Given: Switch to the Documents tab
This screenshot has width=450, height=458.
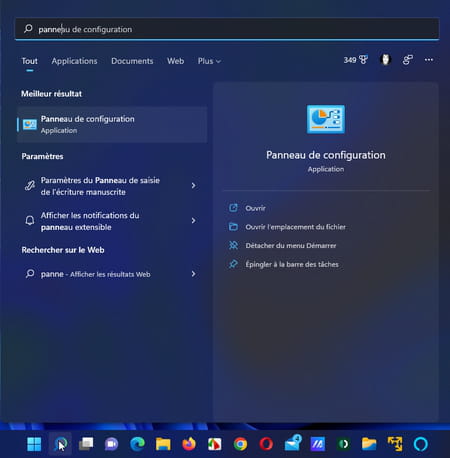Looking at the screenshot, I should click(x=132, y=61).
